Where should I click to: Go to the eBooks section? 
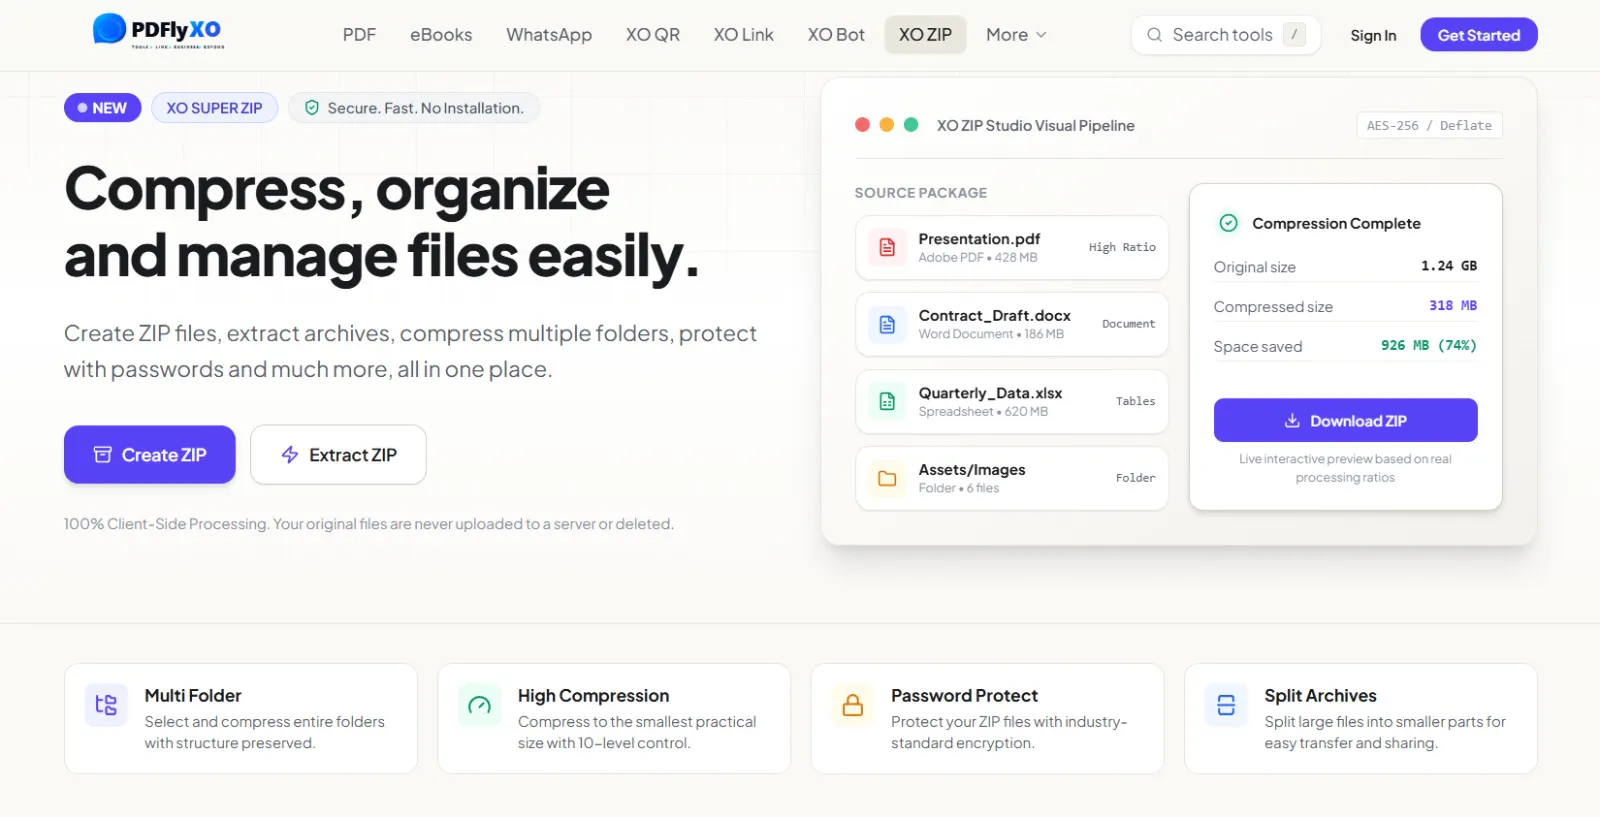click(x=441, y=35)
